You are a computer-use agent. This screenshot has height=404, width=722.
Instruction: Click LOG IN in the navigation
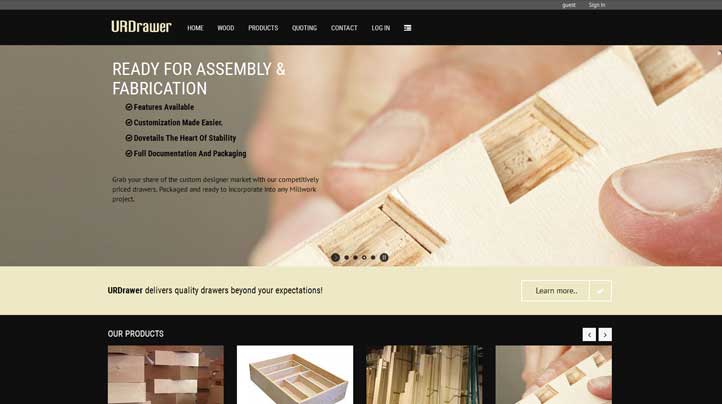[x=381, y=28]
